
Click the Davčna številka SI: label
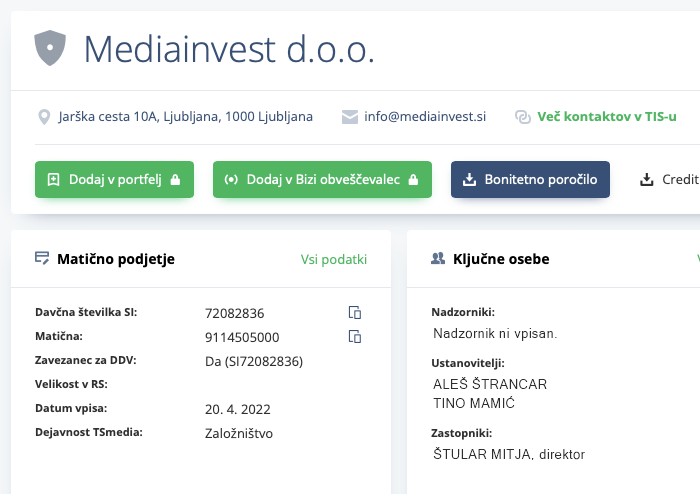86,312
